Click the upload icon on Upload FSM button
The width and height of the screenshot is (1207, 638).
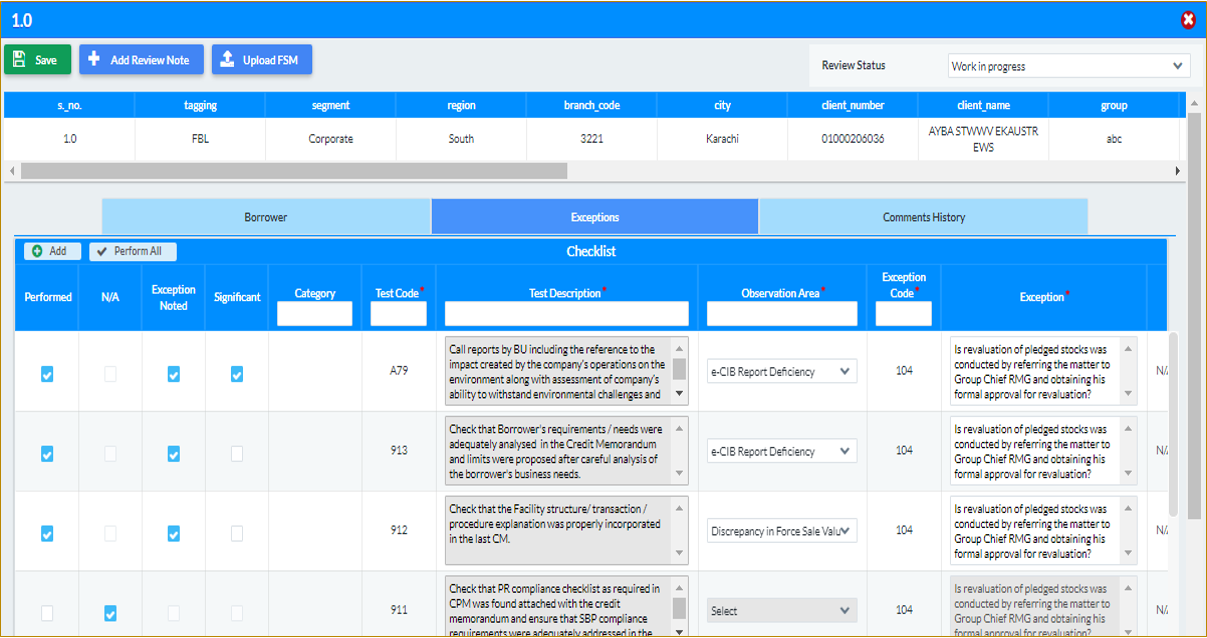[x=228, y=59]
